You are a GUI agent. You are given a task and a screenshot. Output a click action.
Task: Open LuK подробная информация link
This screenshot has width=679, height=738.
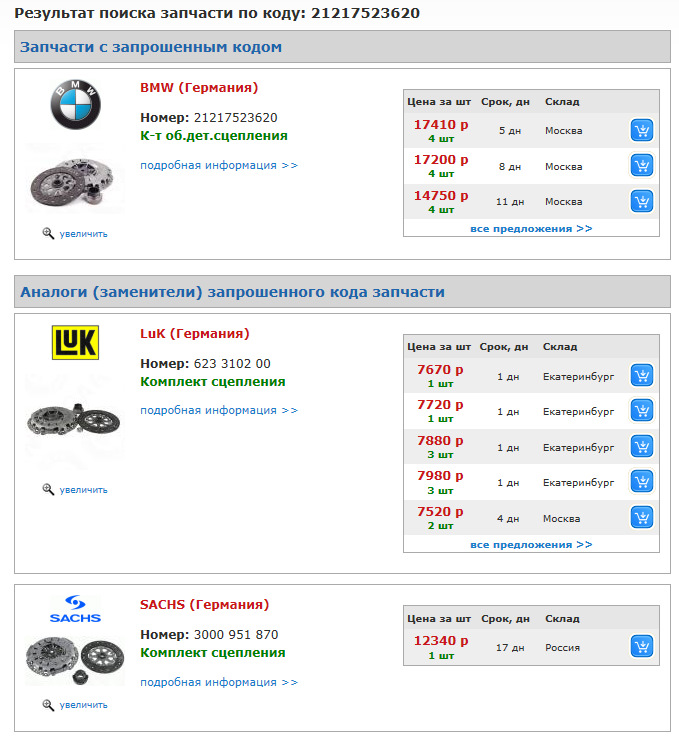pyautogui.click(x=219, y=410)
